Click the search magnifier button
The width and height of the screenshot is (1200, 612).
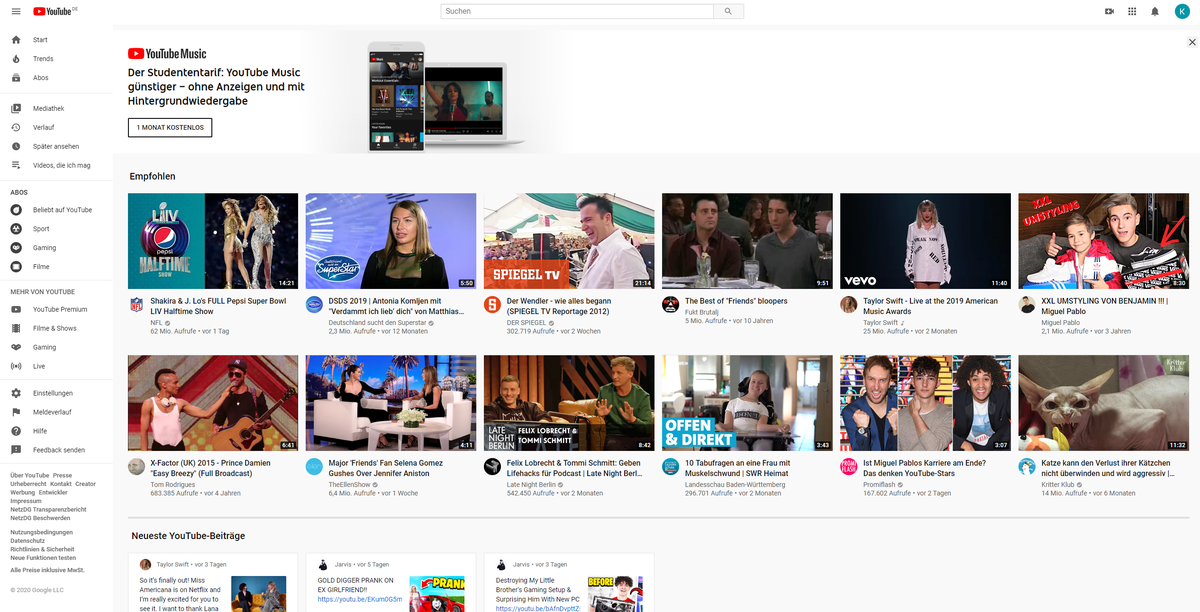(x=728, y=11)
